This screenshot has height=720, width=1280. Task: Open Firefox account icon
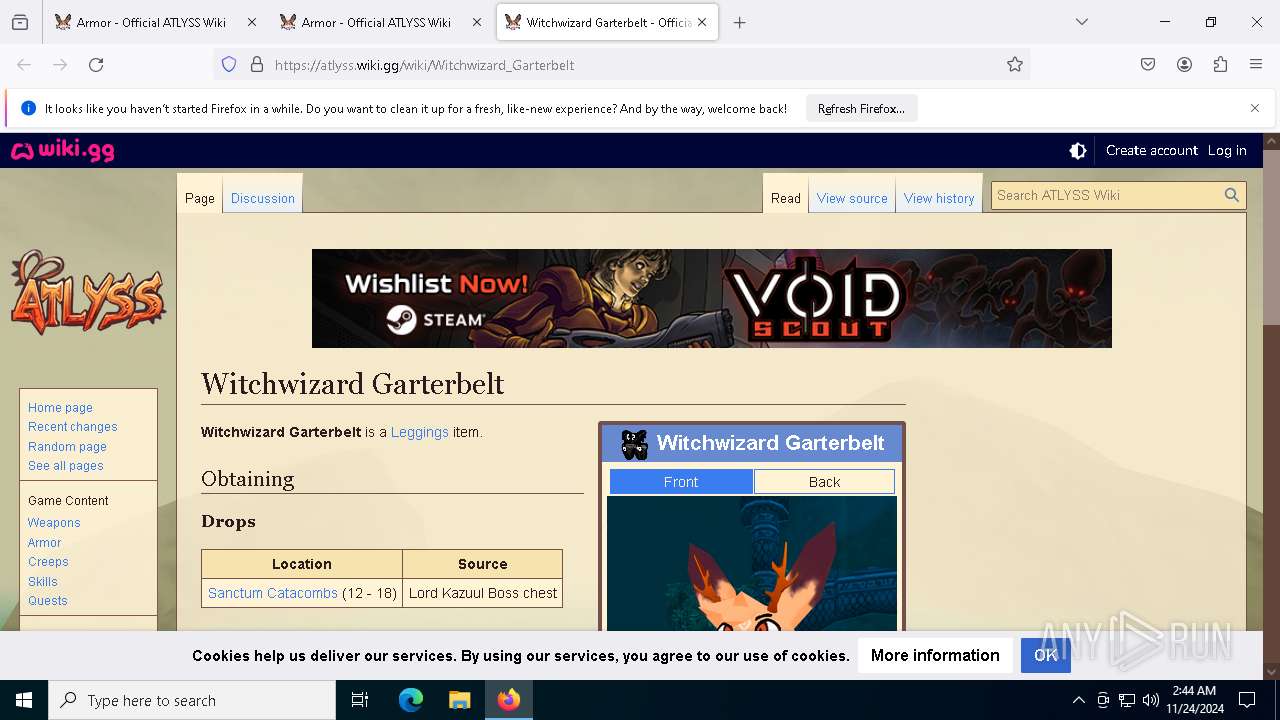point(1184,65)
